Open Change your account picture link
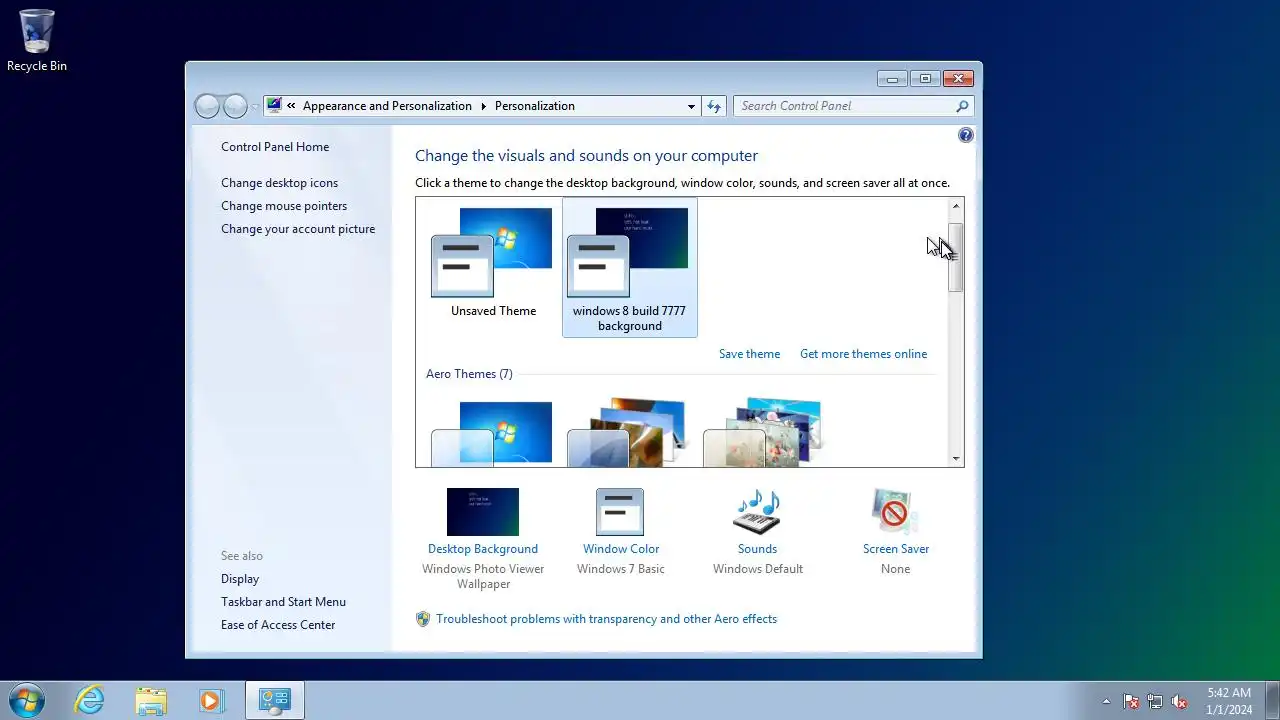This screenshot has width=1280, height=720. (x=298, y=229)
